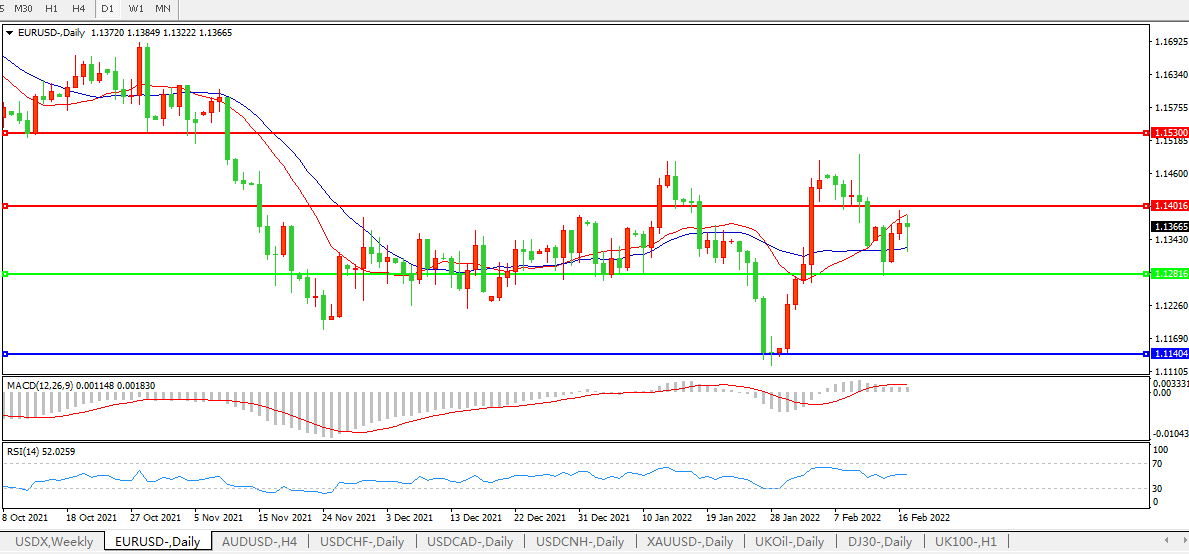Switch to the M30 timeframe

coord(23,8)
